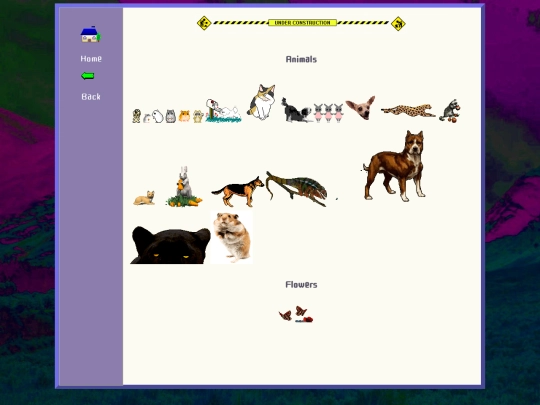Select the Animals heading text
Screen dimensions: 540x405
pyautogui.click(x=301, y=59)
